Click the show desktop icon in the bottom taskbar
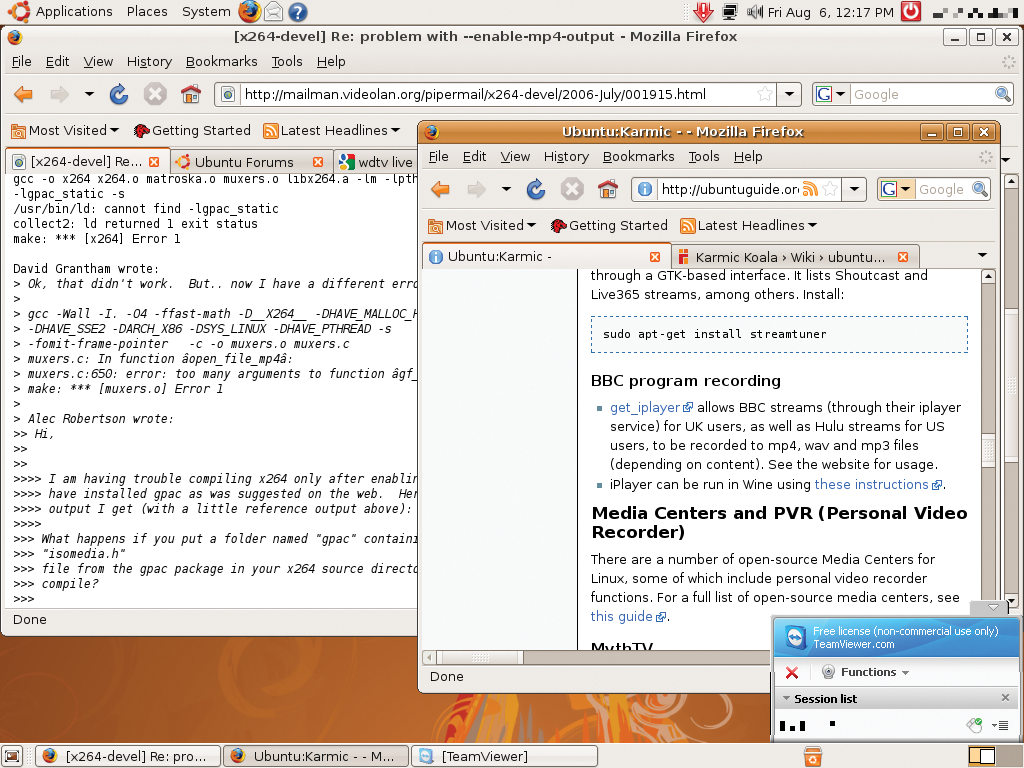Screen dimensions: 1024x768 click(12, 756)
